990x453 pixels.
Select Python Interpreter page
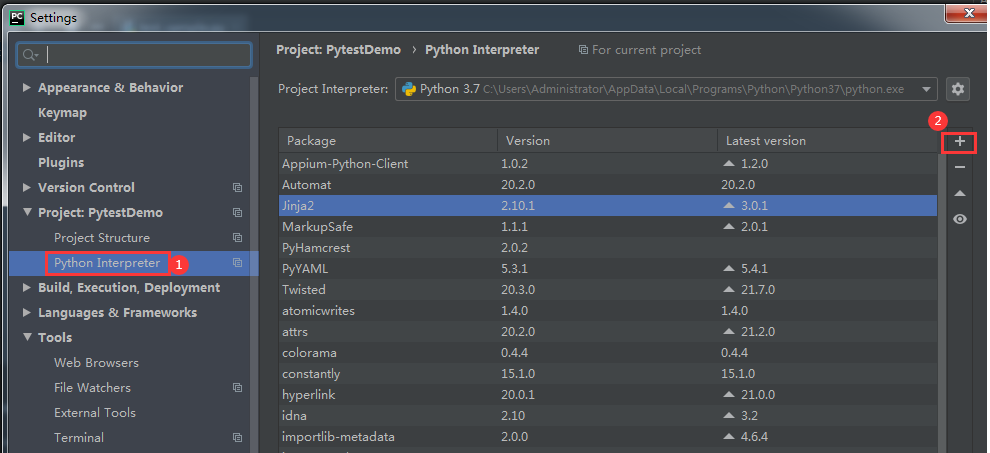107,263
